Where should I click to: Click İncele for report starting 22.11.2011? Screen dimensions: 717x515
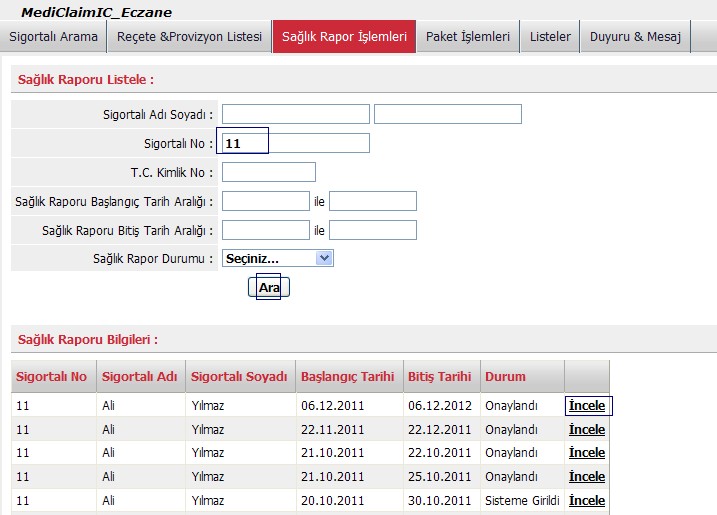coord(587,430)
